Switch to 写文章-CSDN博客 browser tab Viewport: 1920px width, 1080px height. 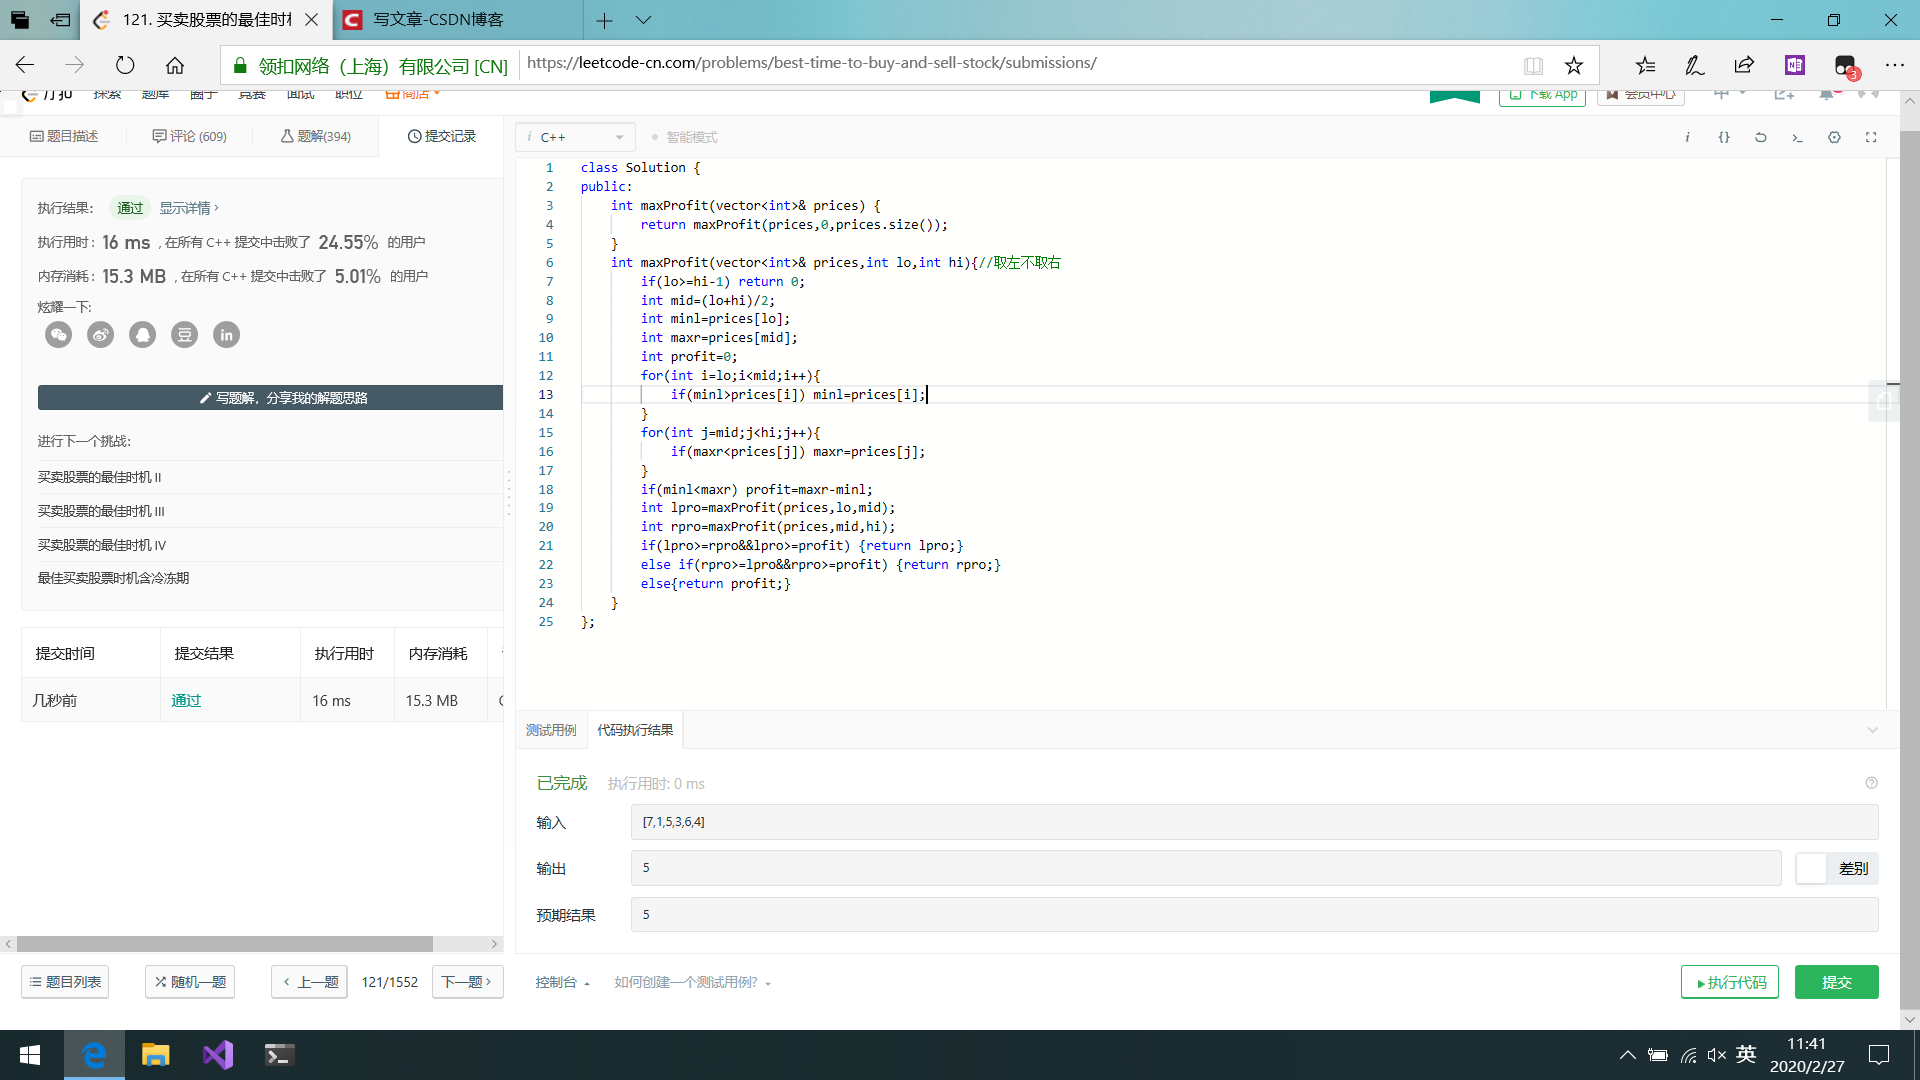pyautogui.click(x=458, y=20)
